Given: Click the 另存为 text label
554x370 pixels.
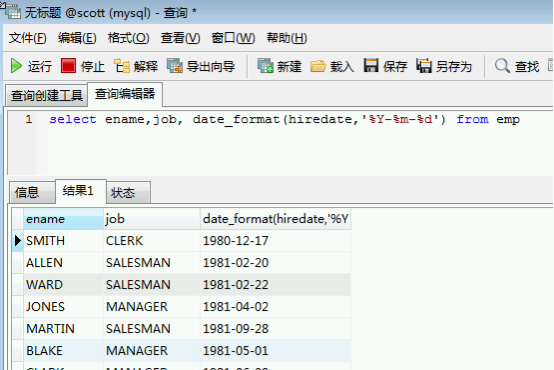Looking at the screenshot, I should point(454,66).
